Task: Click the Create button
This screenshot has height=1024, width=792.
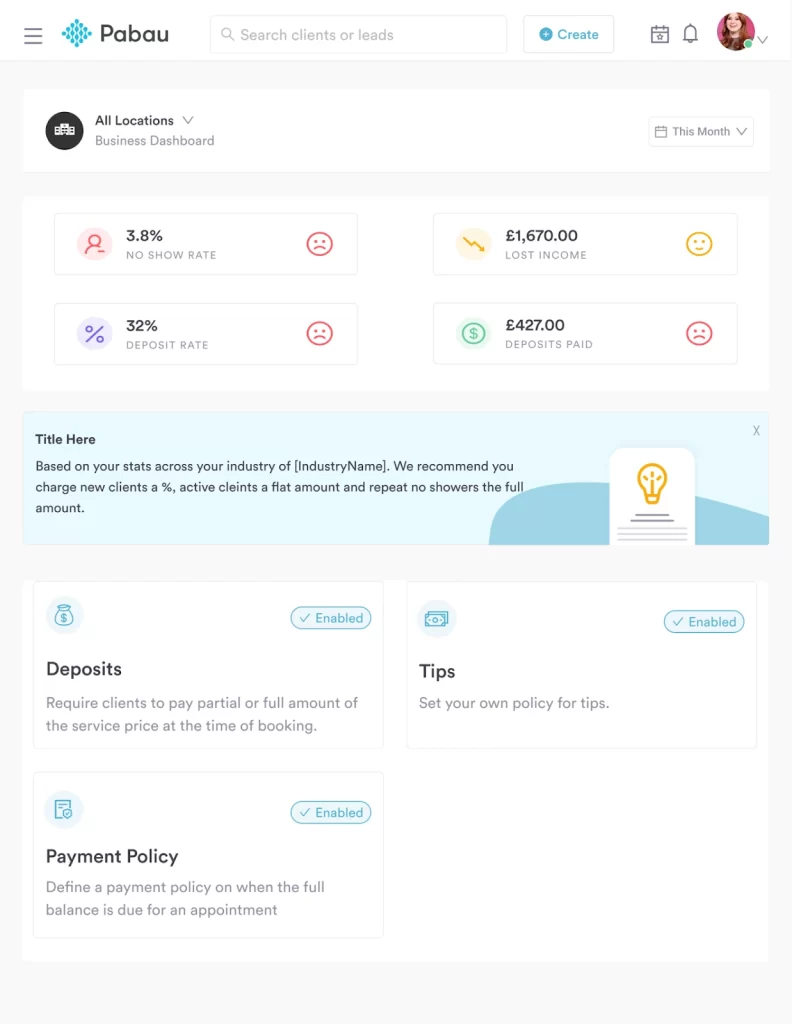Action: 568,34
